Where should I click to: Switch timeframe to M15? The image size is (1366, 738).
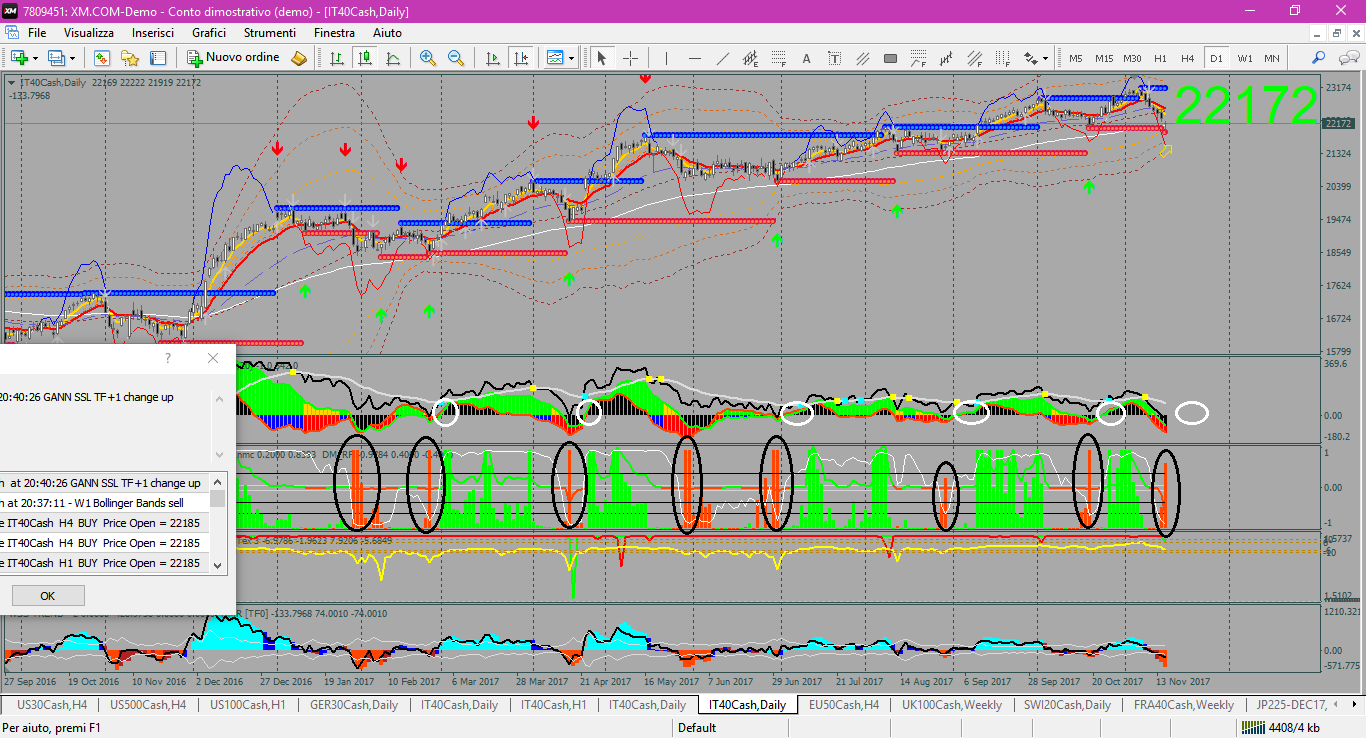[1104, 58]
